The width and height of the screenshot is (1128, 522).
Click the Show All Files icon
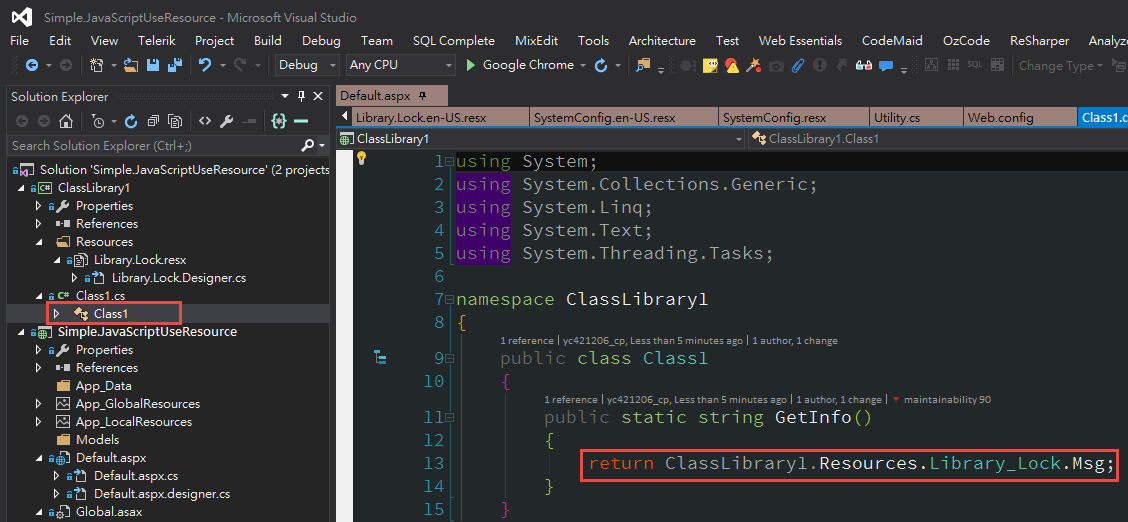pyautogui.click(x=175, y=121)
